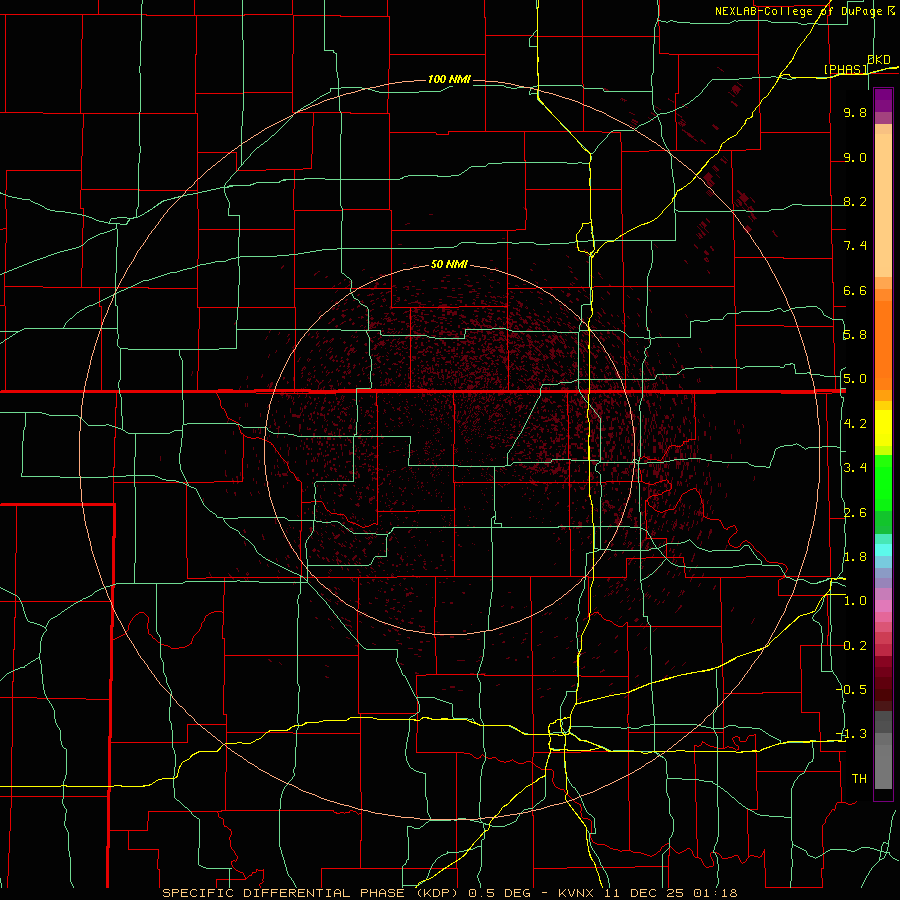Click the yellow band of the color scale
900x900 pixels.
883,428
